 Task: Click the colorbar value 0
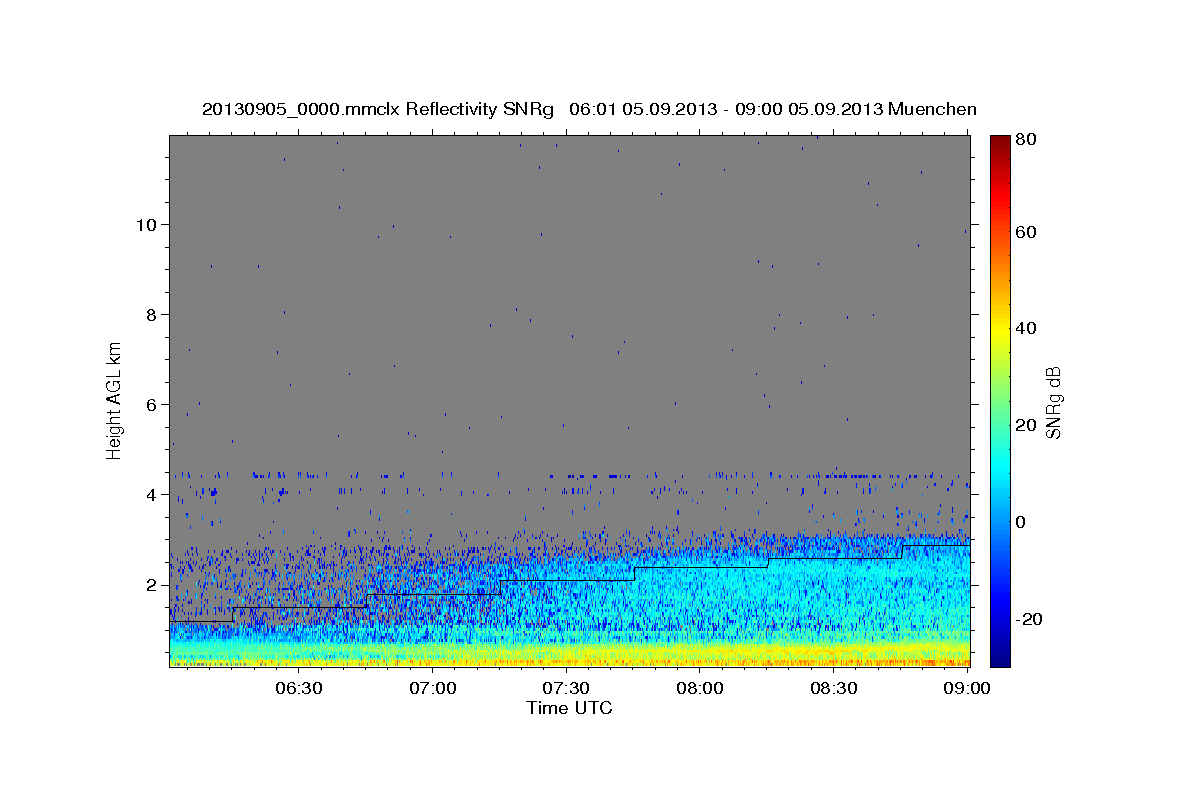1020,522
